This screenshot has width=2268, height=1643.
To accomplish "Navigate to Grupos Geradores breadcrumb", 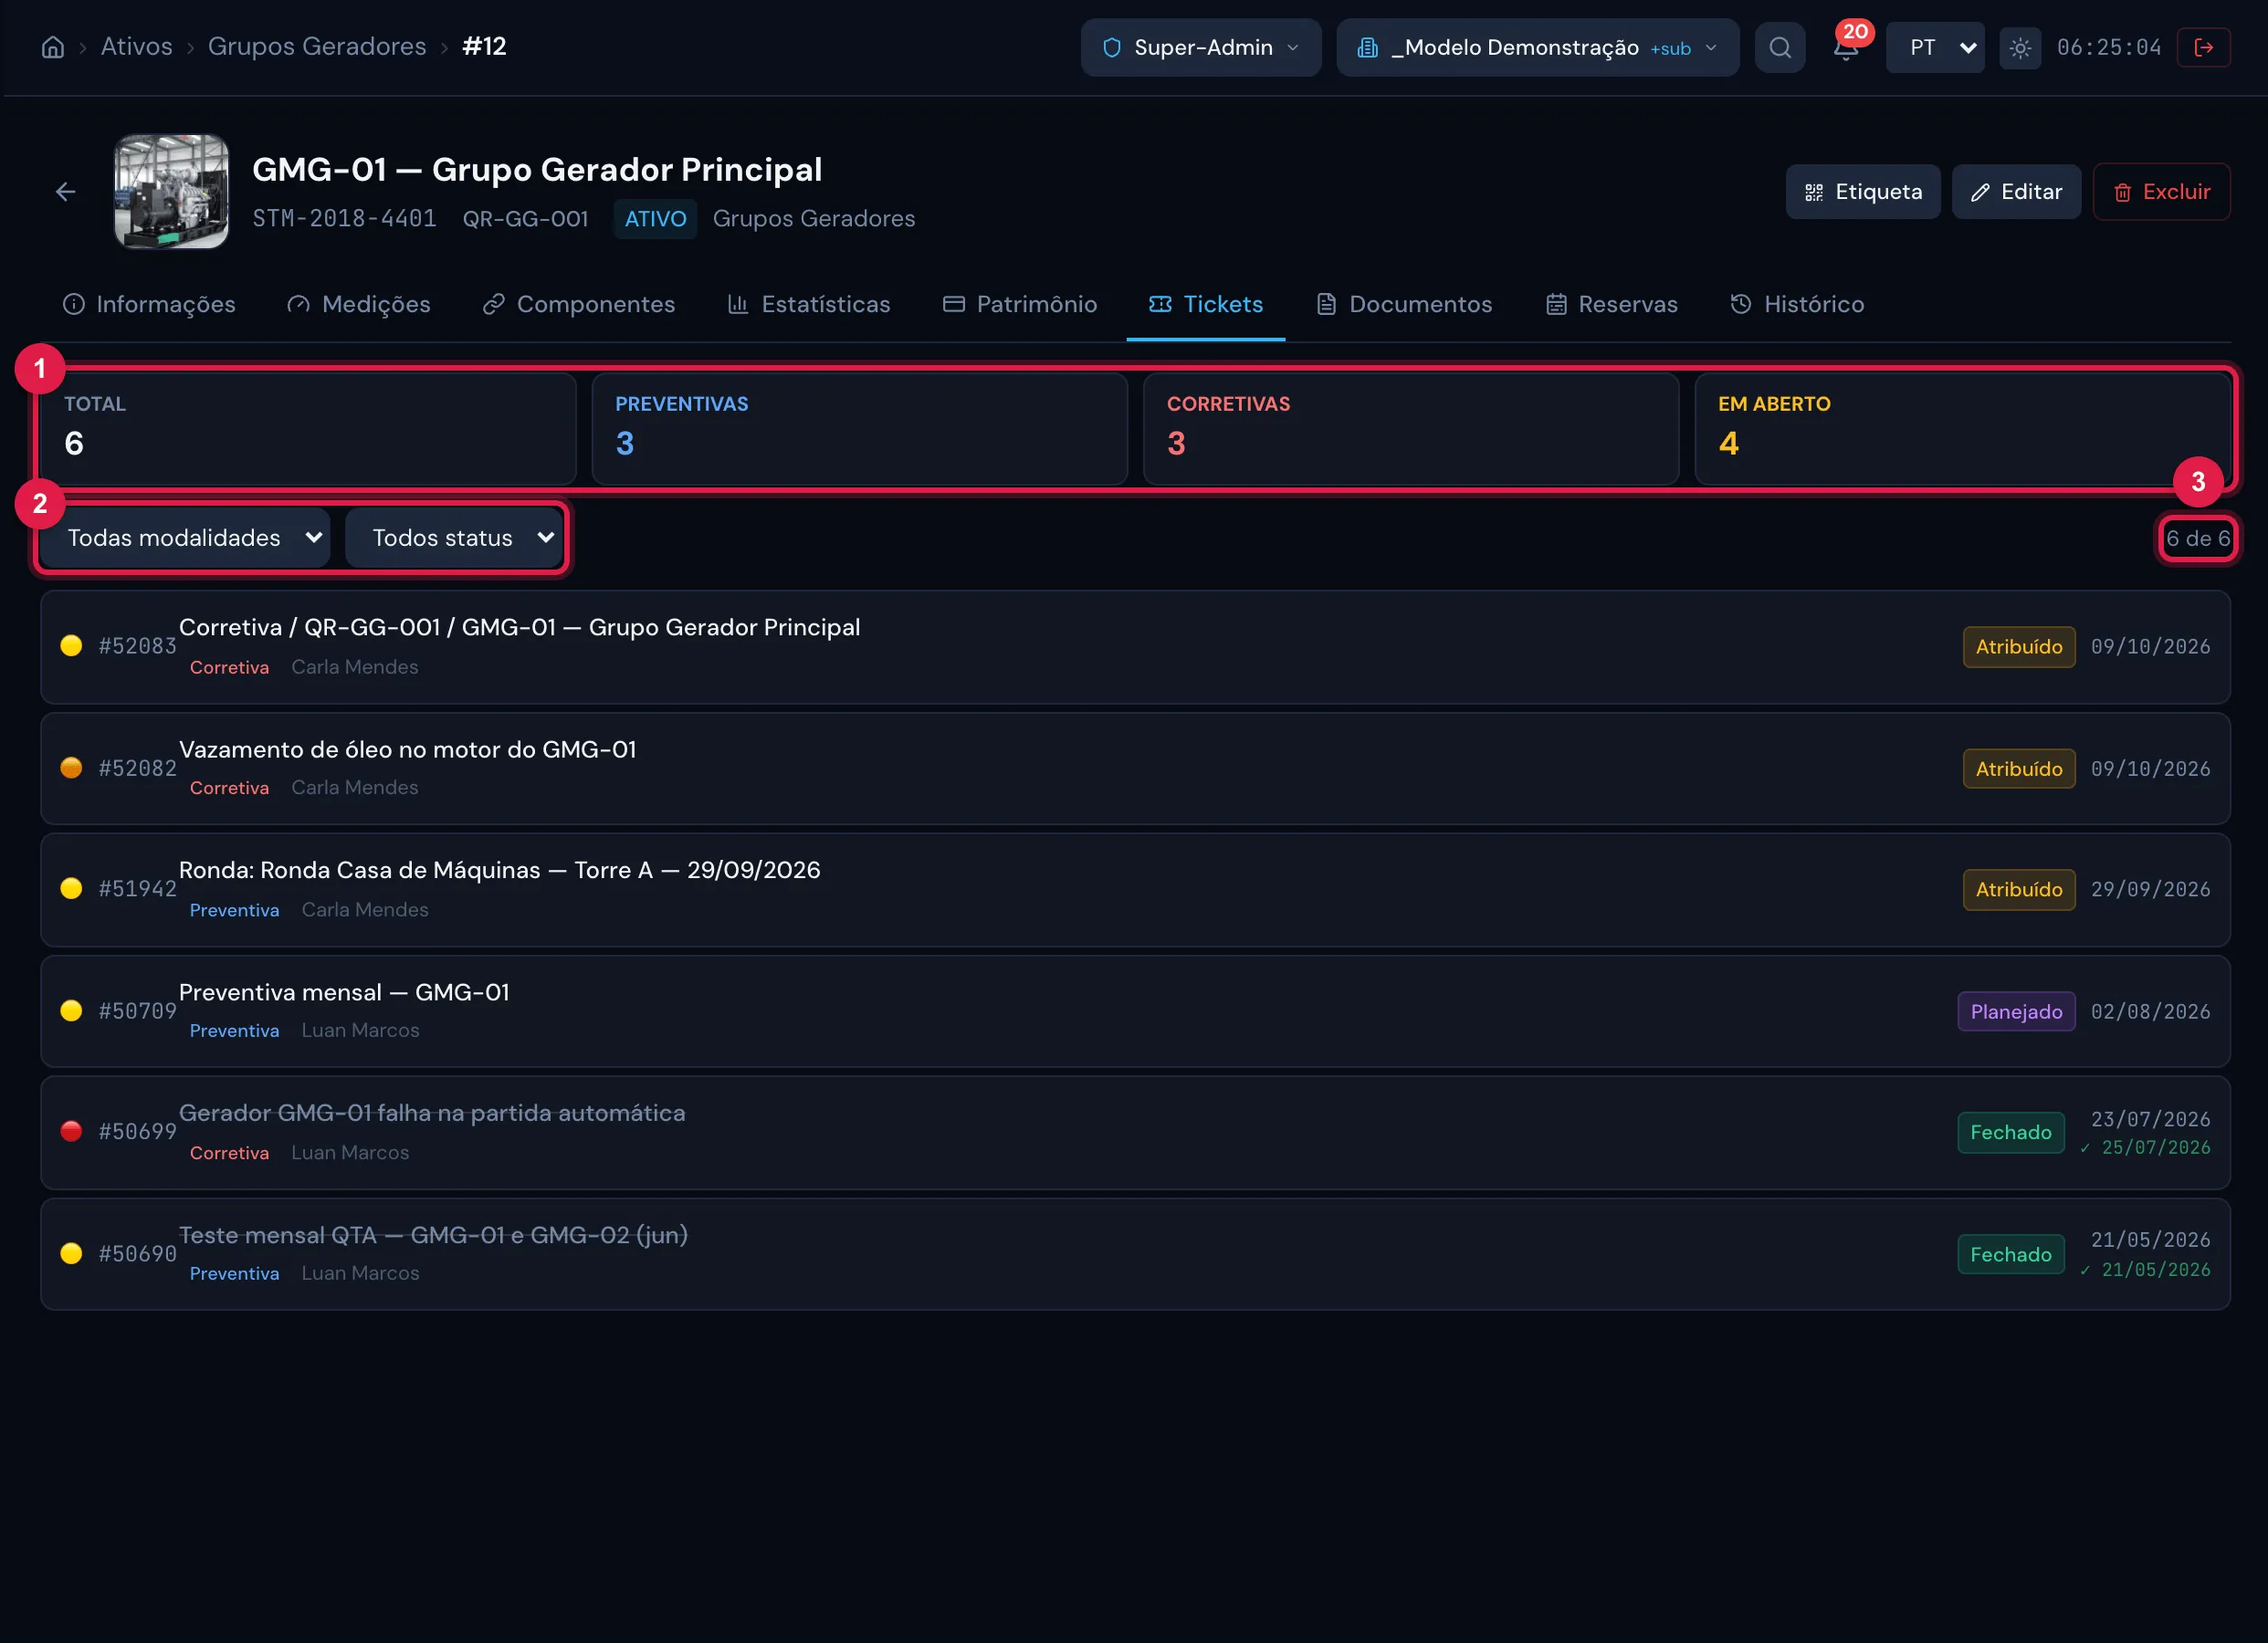I will pos(317,47).
